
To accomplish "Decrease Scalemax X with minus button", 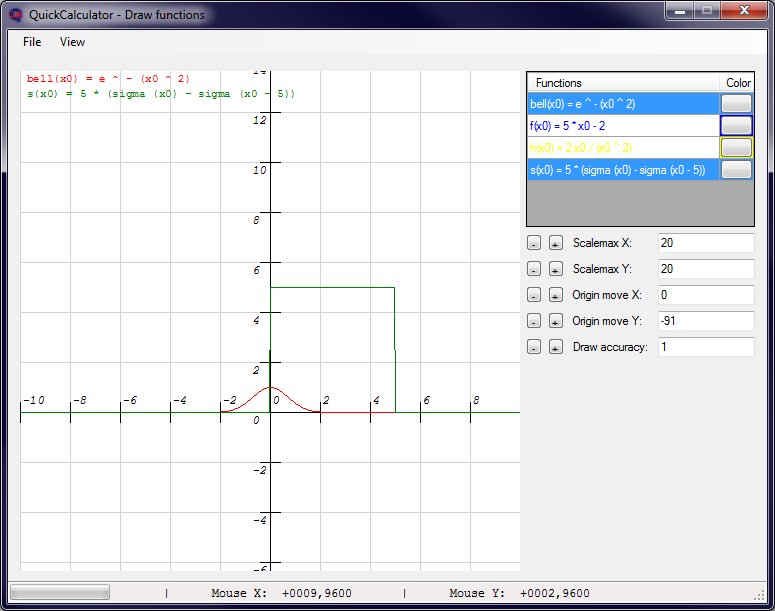I will 534,243.
